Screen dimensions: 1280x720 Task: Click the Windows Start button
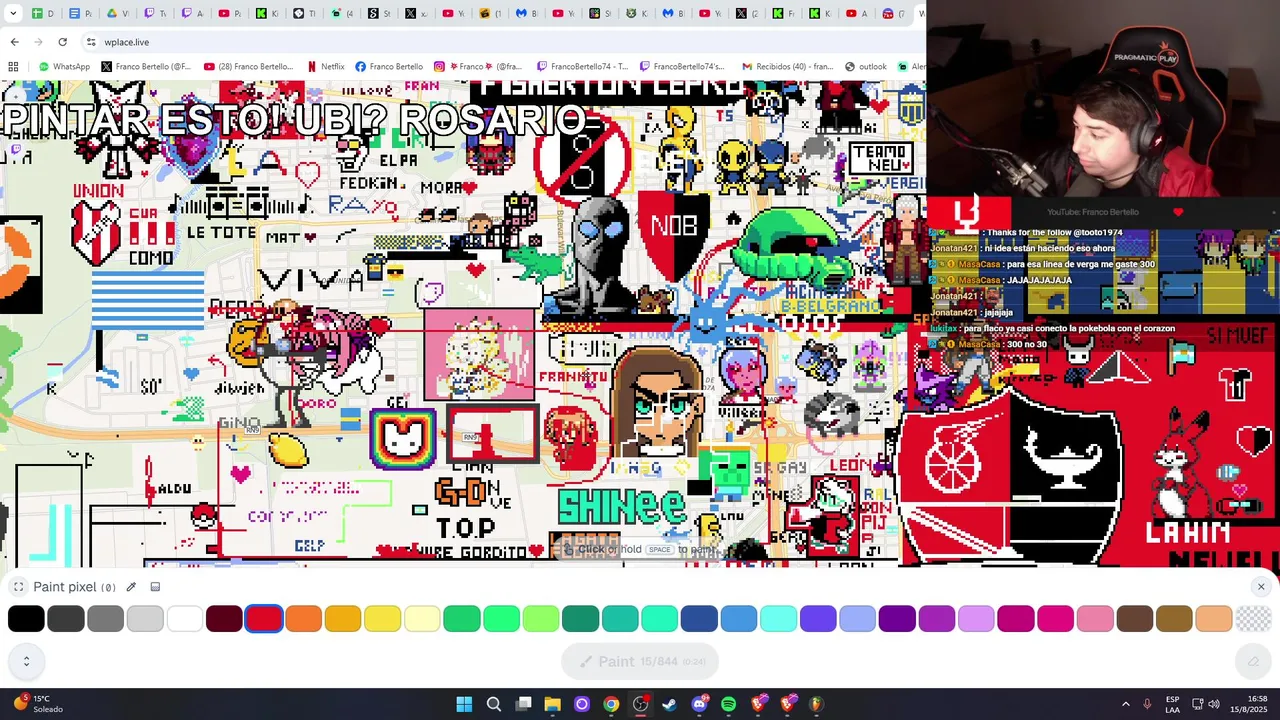click(x=464, y=704)
